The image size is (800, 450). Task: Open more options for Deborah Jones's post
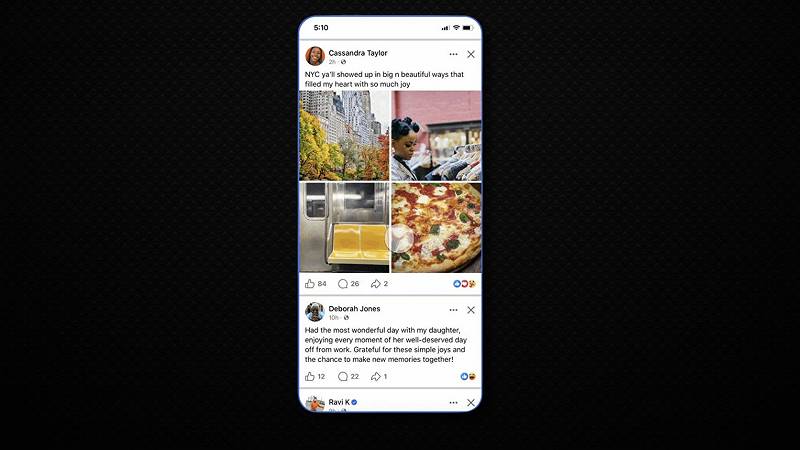(453, 310)
